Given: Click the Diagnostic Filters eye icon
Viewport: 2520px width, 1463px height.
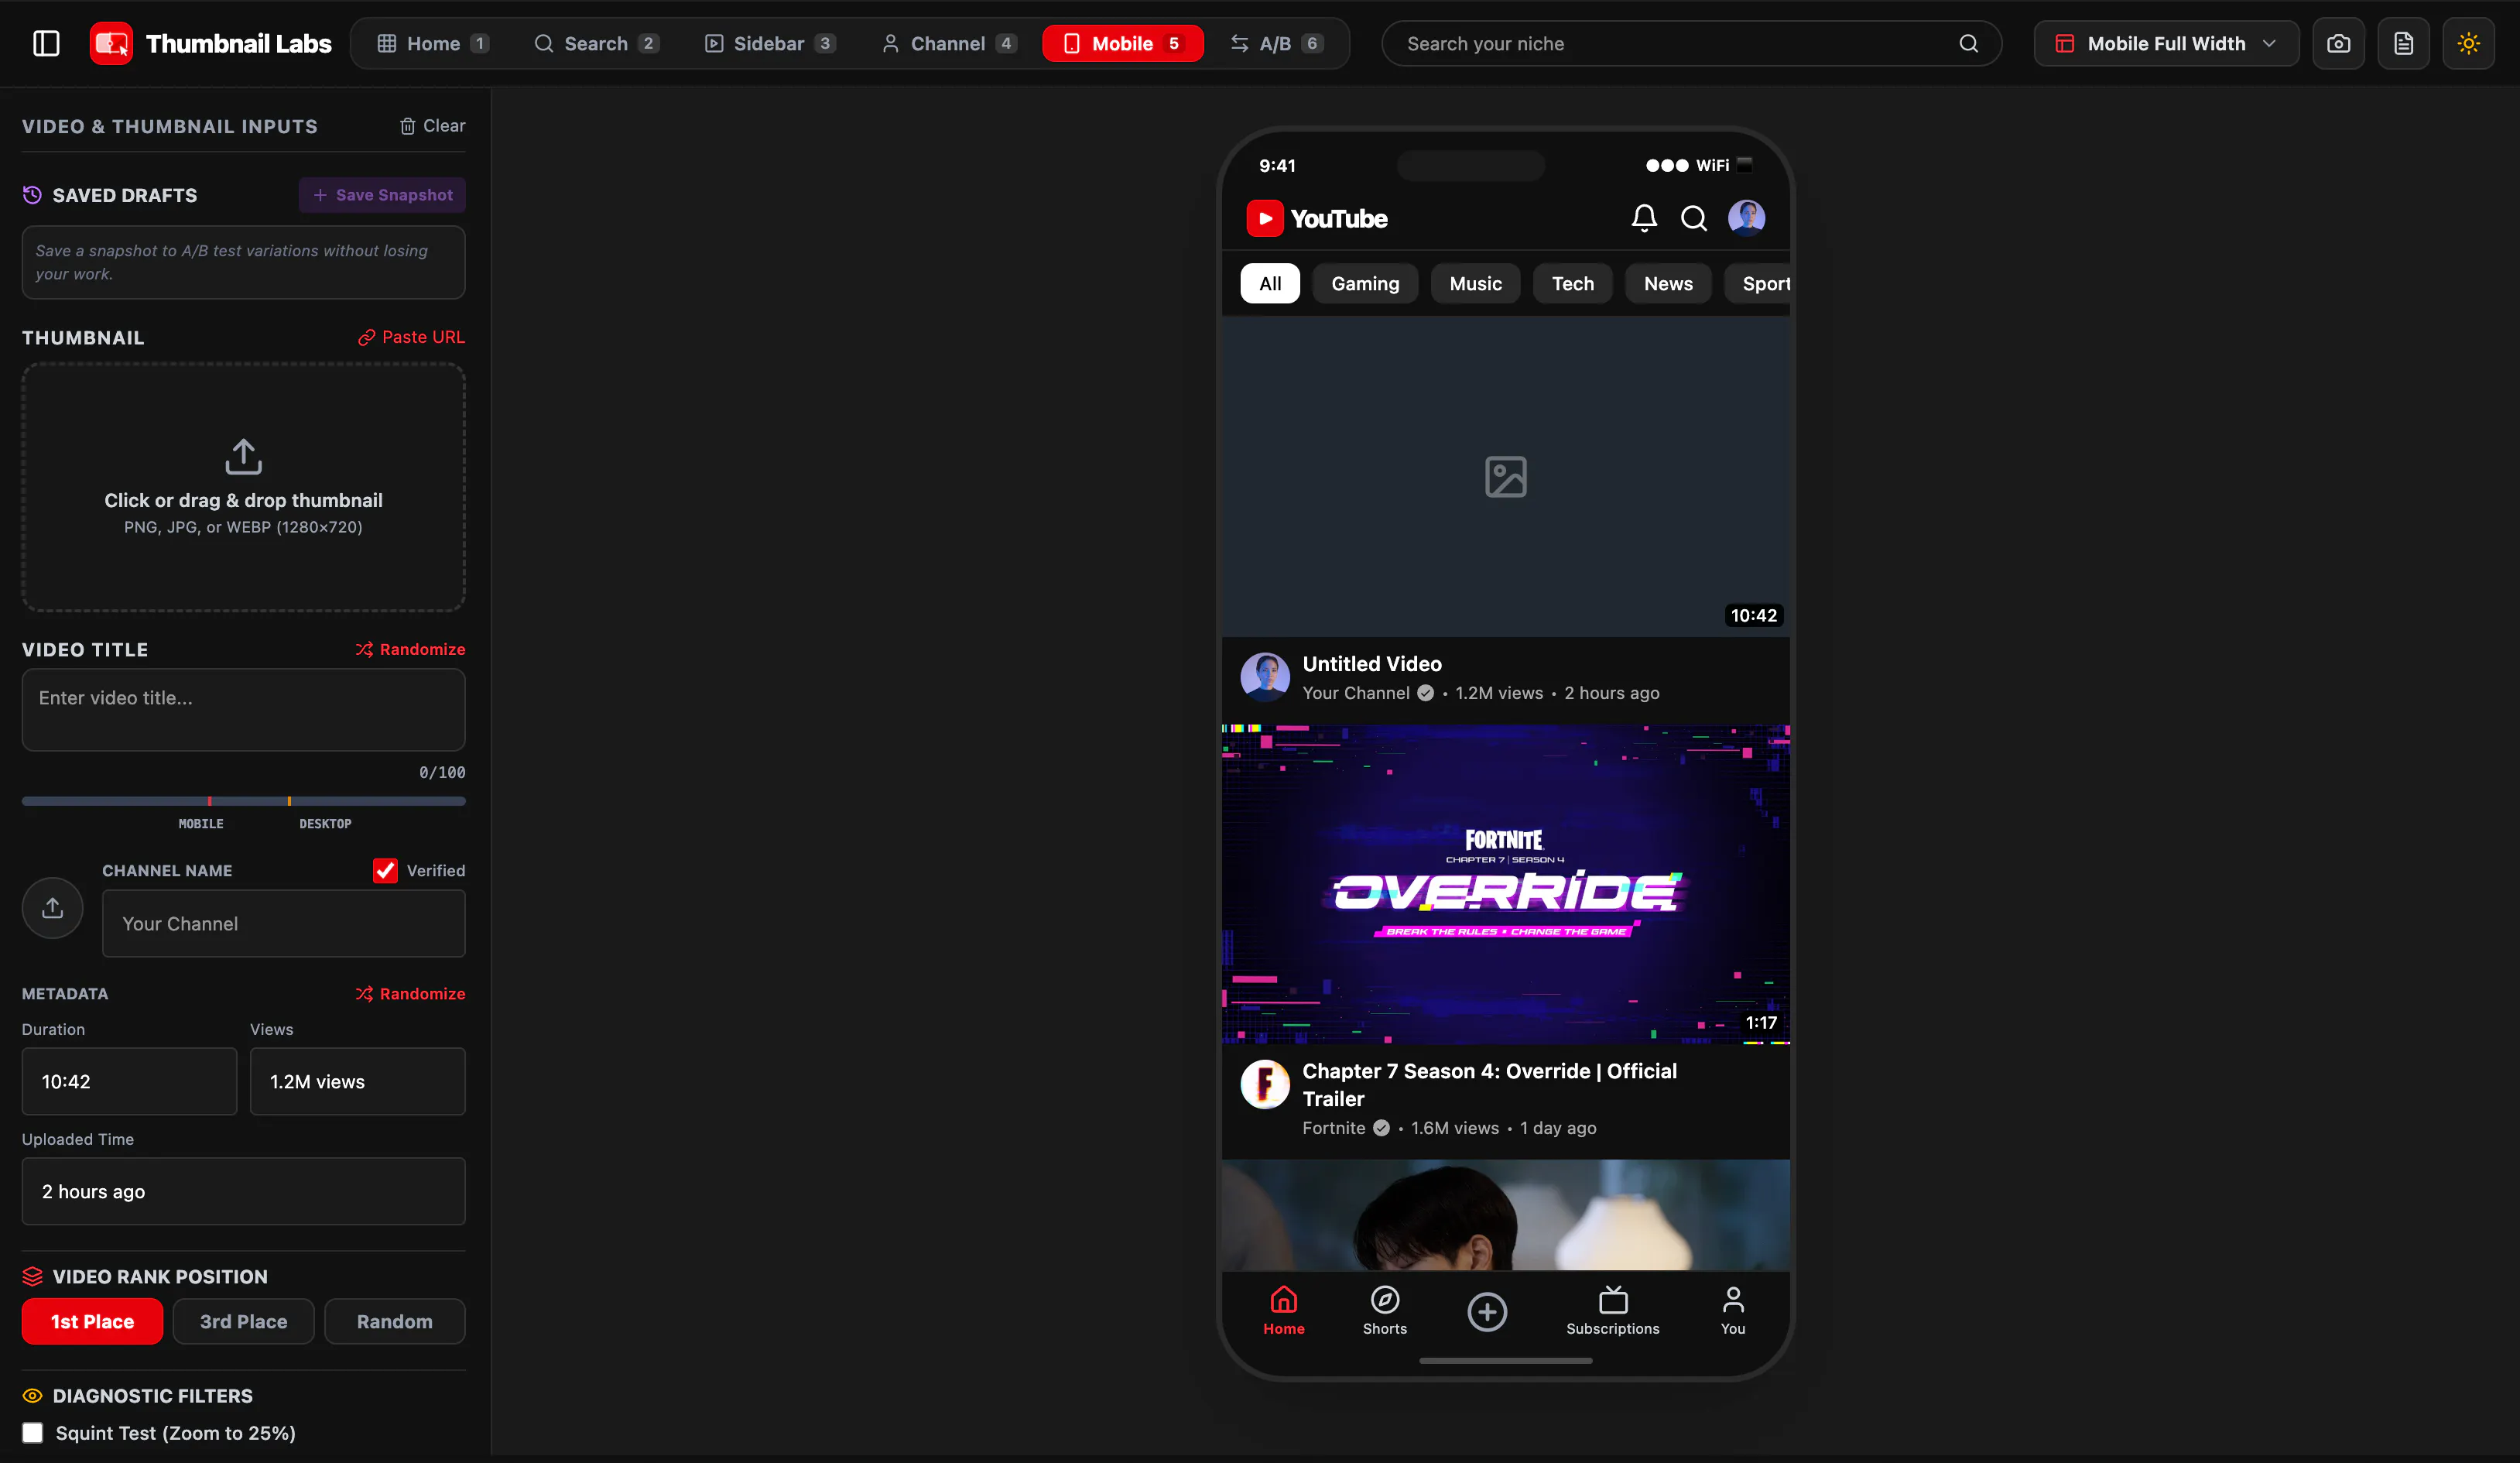Looking at the screenshot, I should [x=32, y=1395].
